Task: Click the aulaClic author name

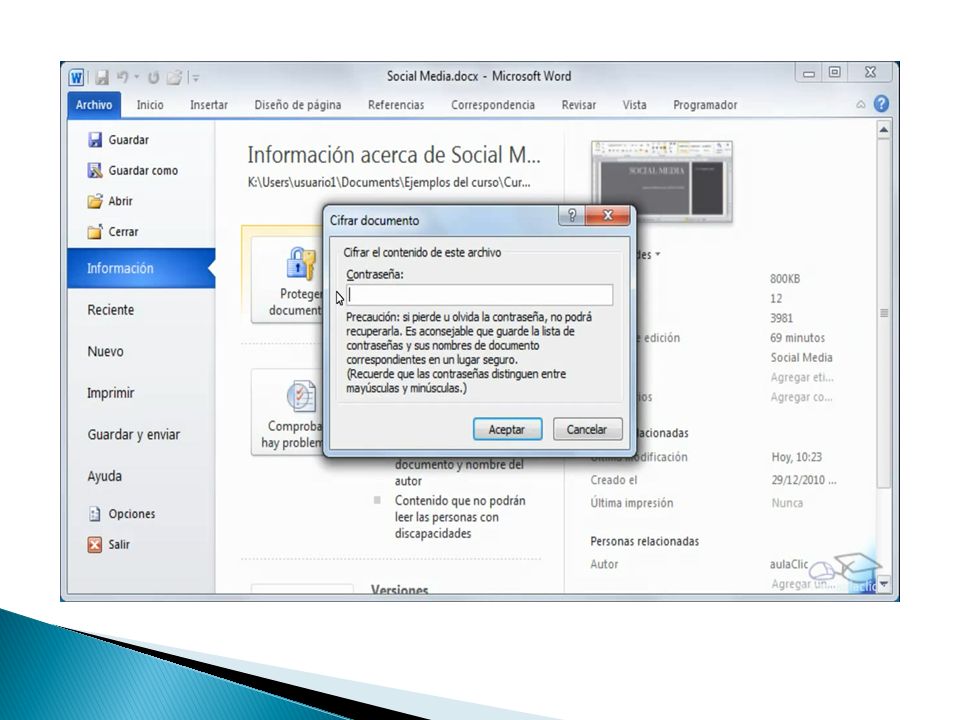Action: click(789, 564)
